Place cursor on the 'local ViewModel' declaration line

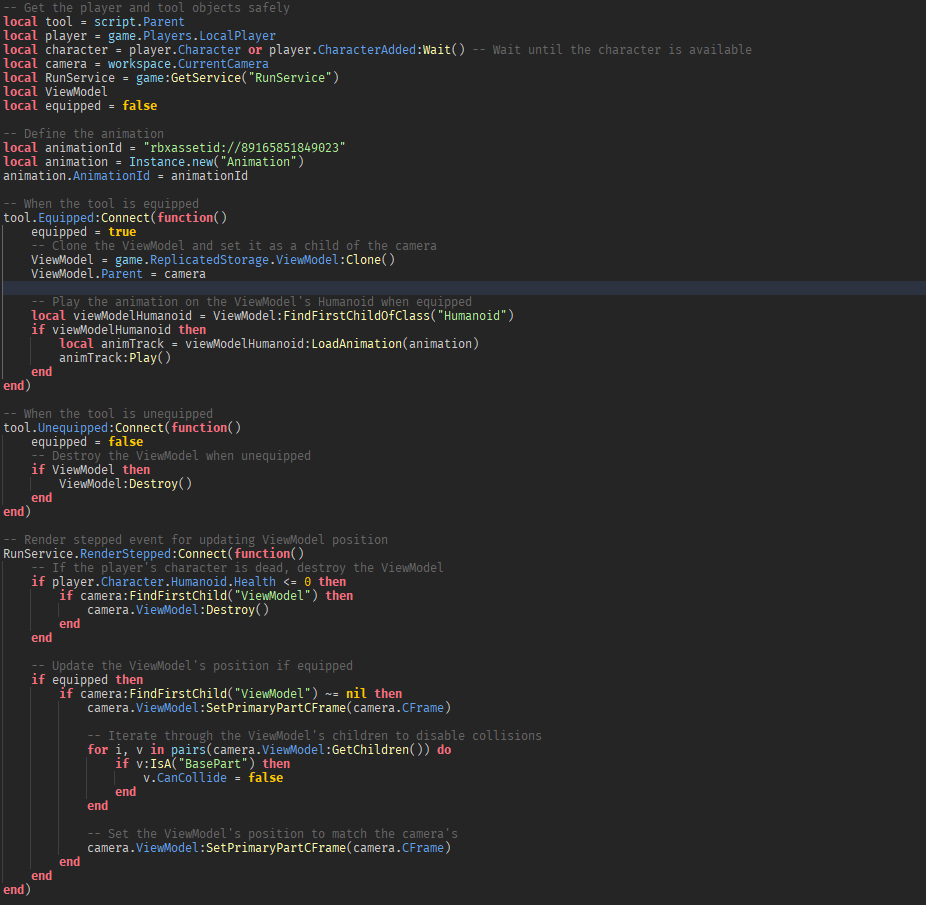(56, 92)
